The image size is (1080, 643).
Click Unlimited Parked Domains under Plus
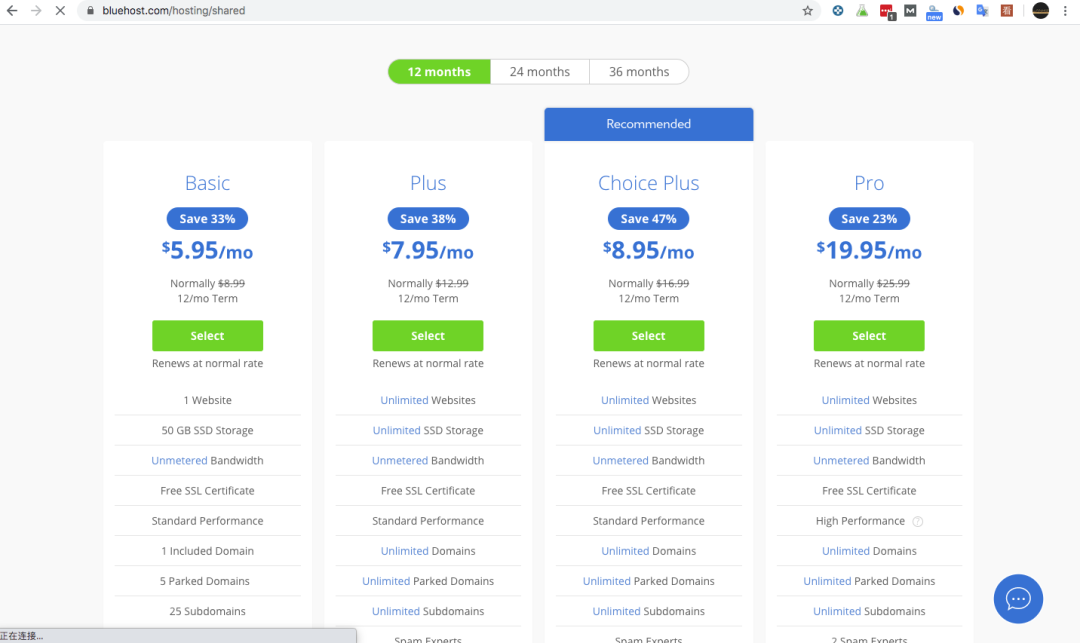[428, 581]
